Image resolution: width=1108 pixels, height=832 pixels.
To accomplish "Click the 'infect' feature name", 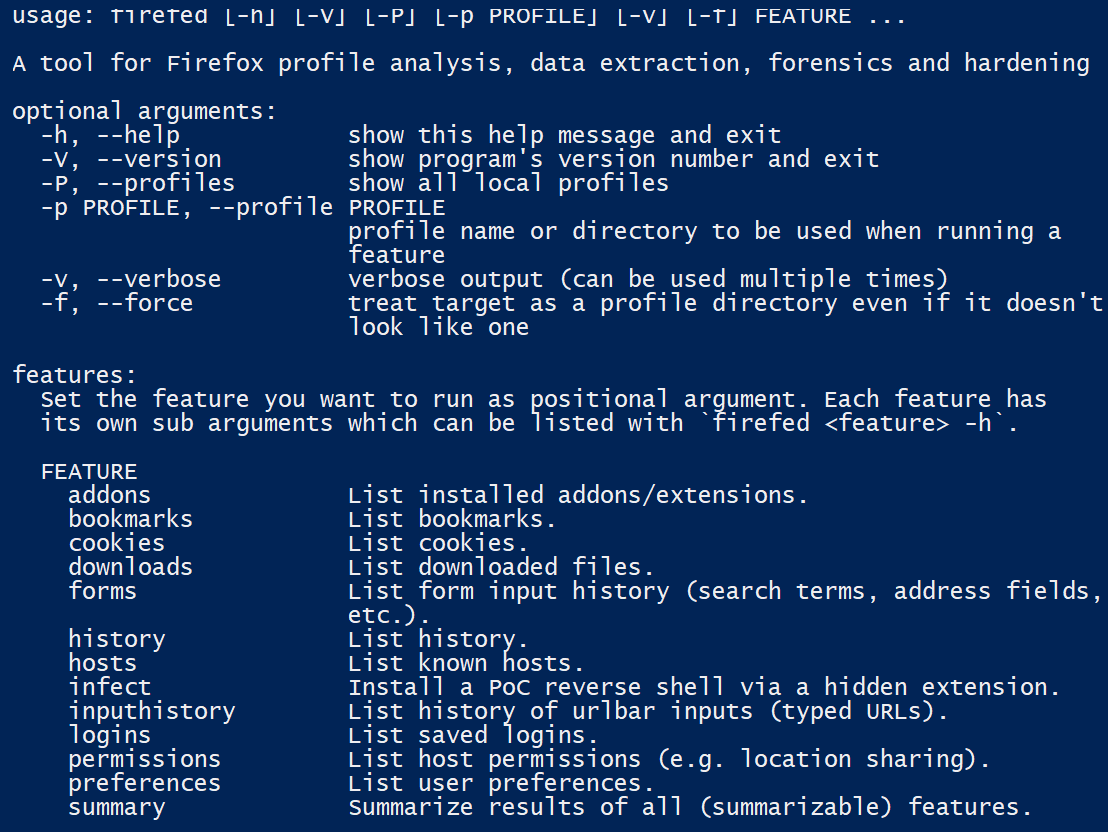I will pyautogui.click(x=109, y=687).
